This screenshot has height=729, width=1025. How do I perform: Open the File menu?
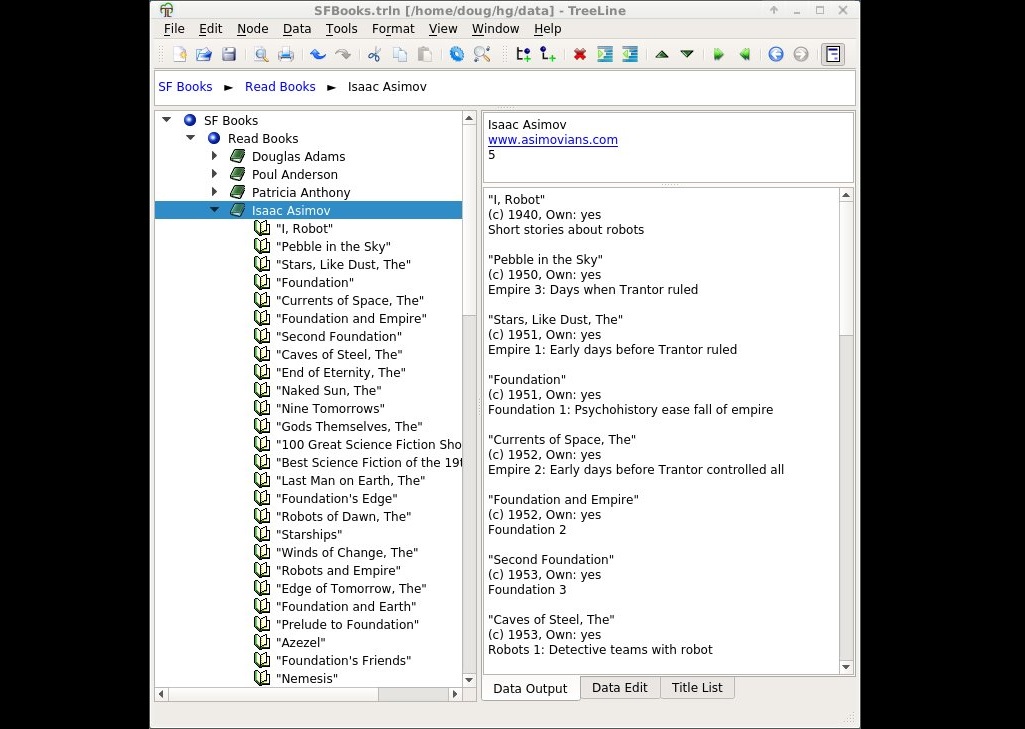(174, 29)
